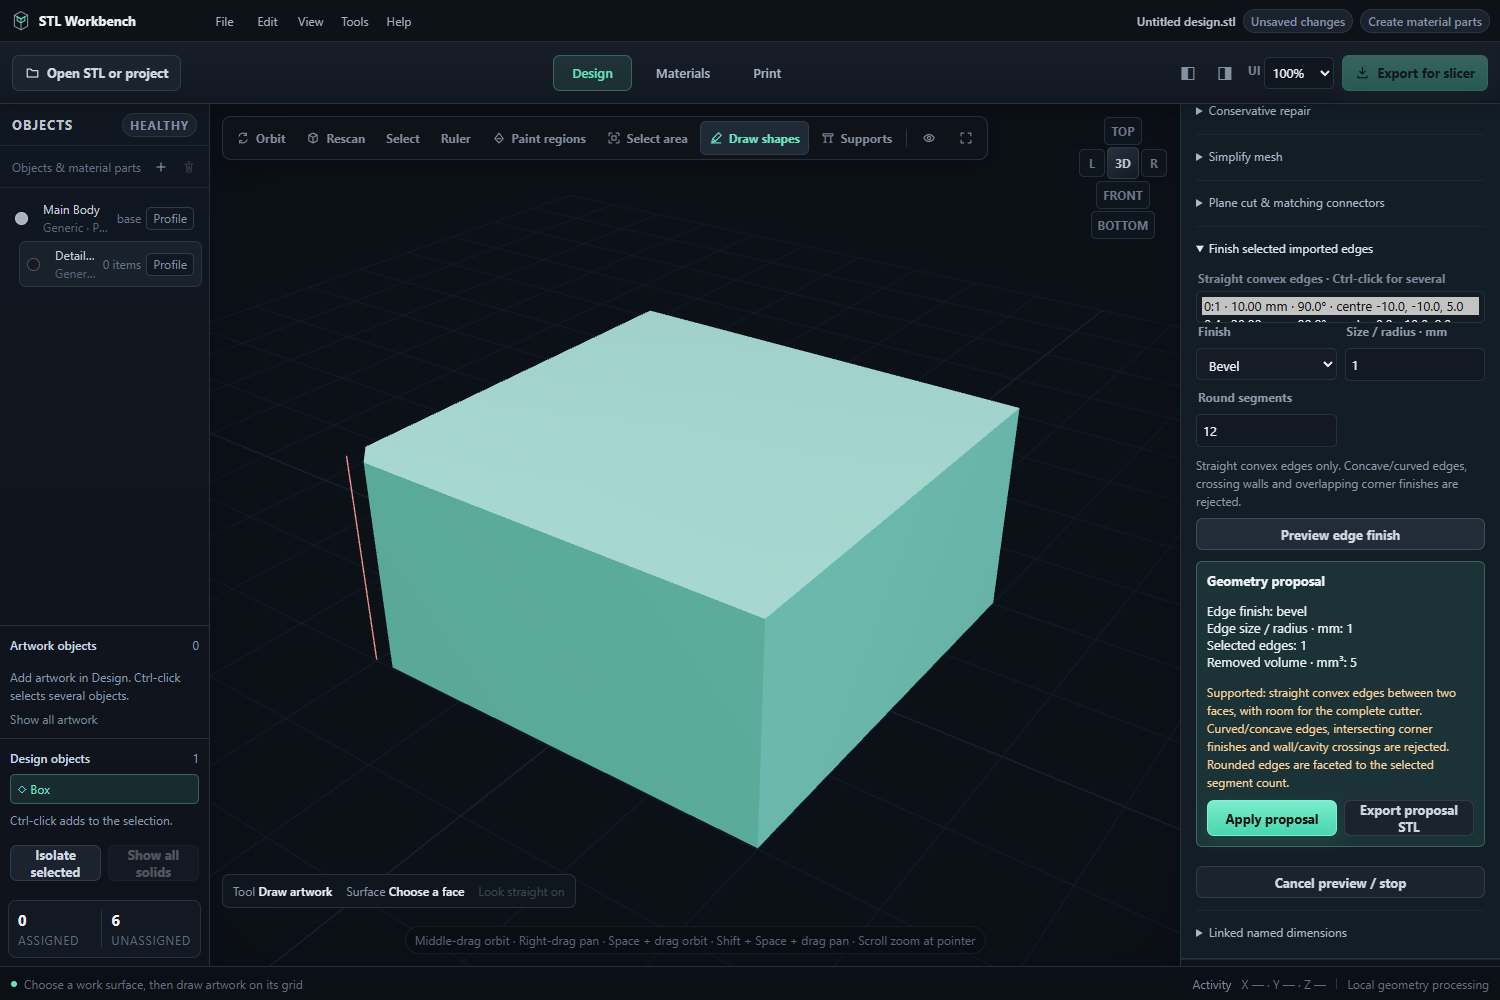Click Export proposal STL button
The height and width of the screenshot is (1000, 1500).
pyautogui.click(x=1409, y=819)
